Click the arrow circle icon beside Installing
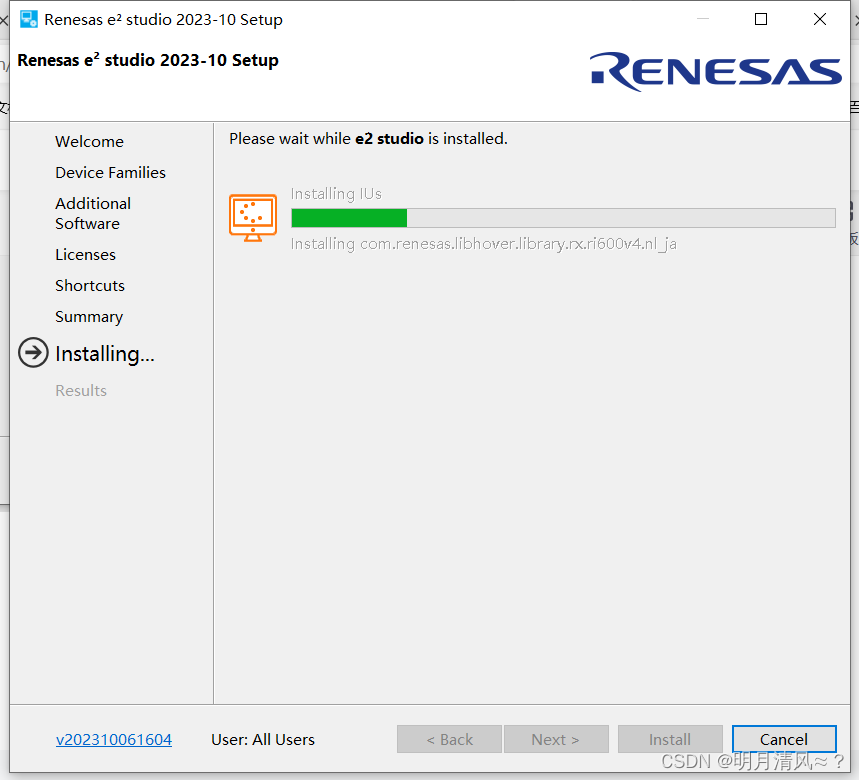 33,352
